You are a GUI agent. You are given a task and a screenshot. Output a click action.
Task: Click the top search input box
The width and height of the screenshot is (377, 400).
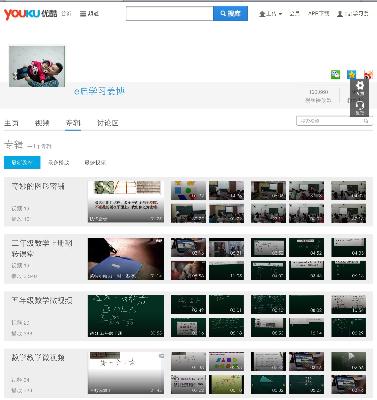tap(170, 14)
